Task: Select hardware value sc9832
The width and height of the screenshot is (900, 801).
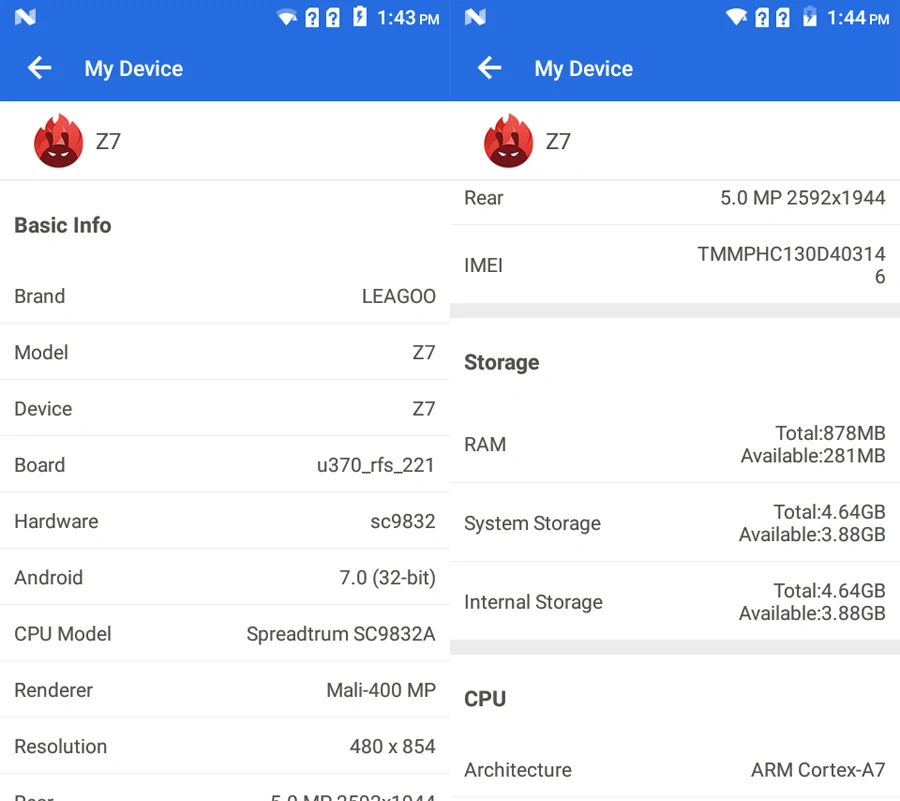Action: point(403,521)
